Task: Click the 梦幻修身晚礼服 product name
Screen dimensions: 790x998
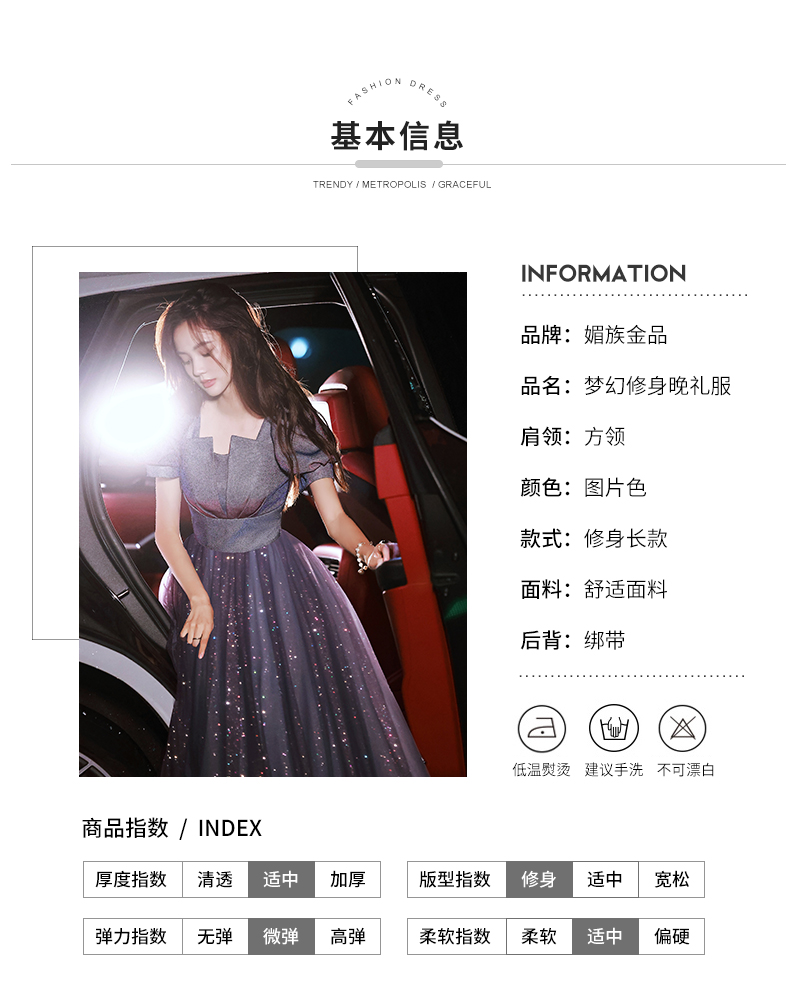Action: [658, 386]
